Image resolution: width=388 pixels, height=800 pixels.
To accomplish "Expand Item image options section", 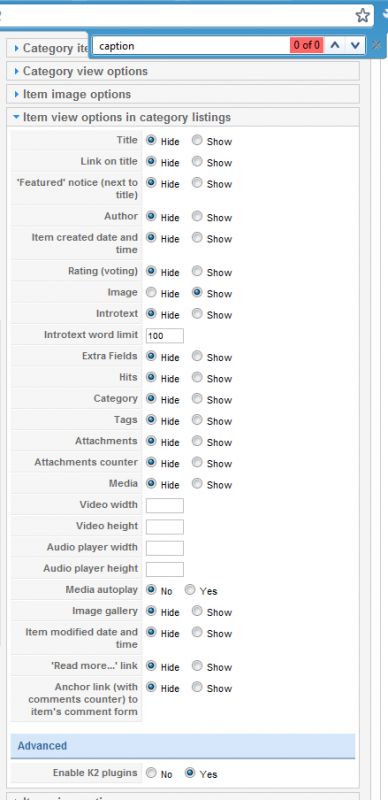I will coord(183,94).
